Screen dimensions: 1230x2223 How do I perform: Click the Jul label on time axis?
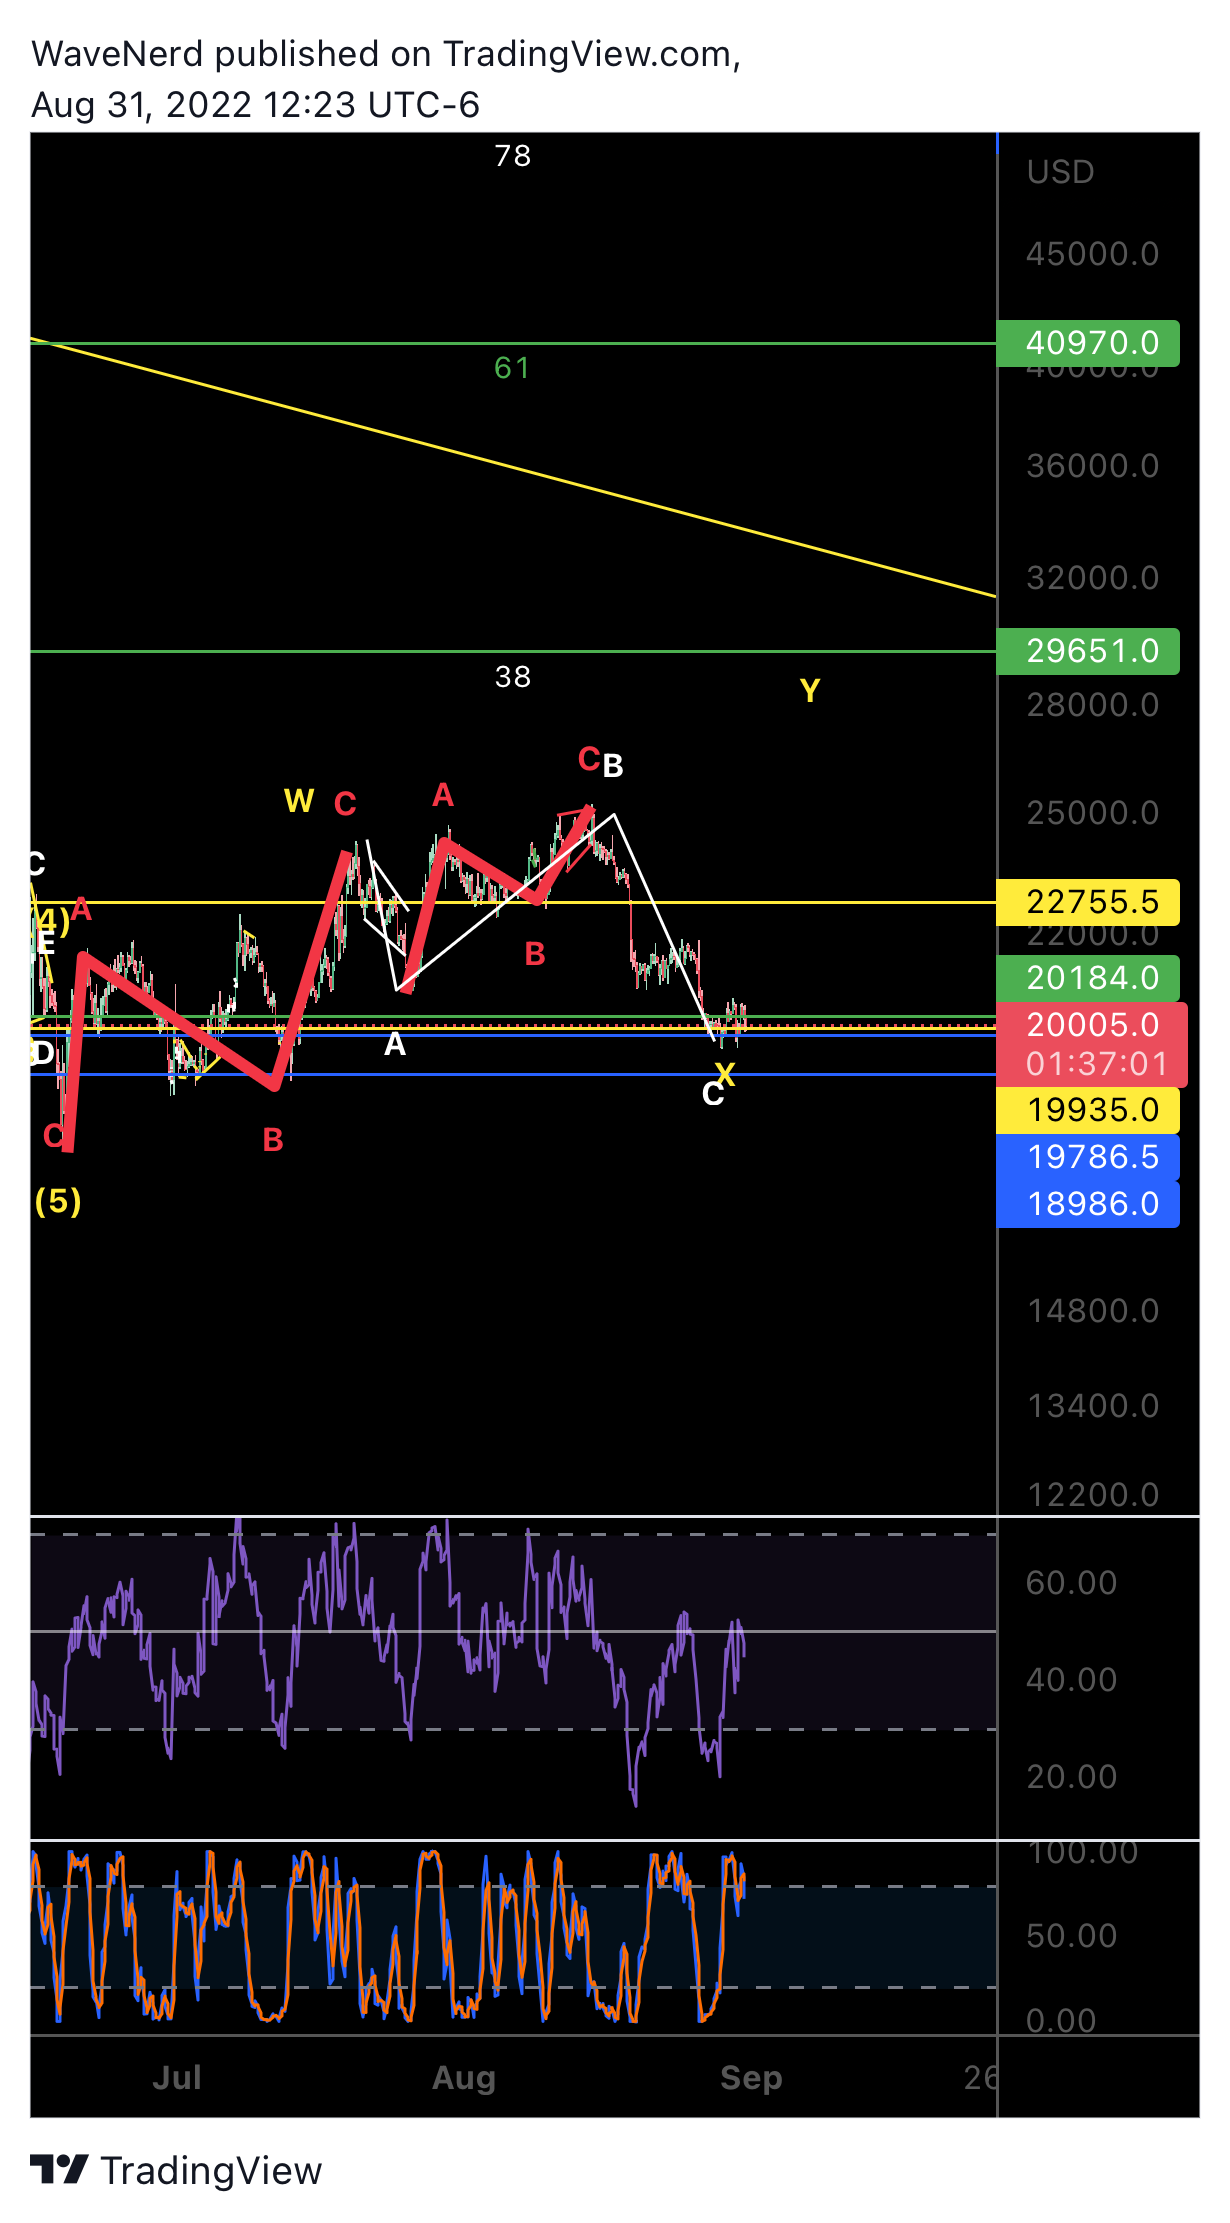177,2078
